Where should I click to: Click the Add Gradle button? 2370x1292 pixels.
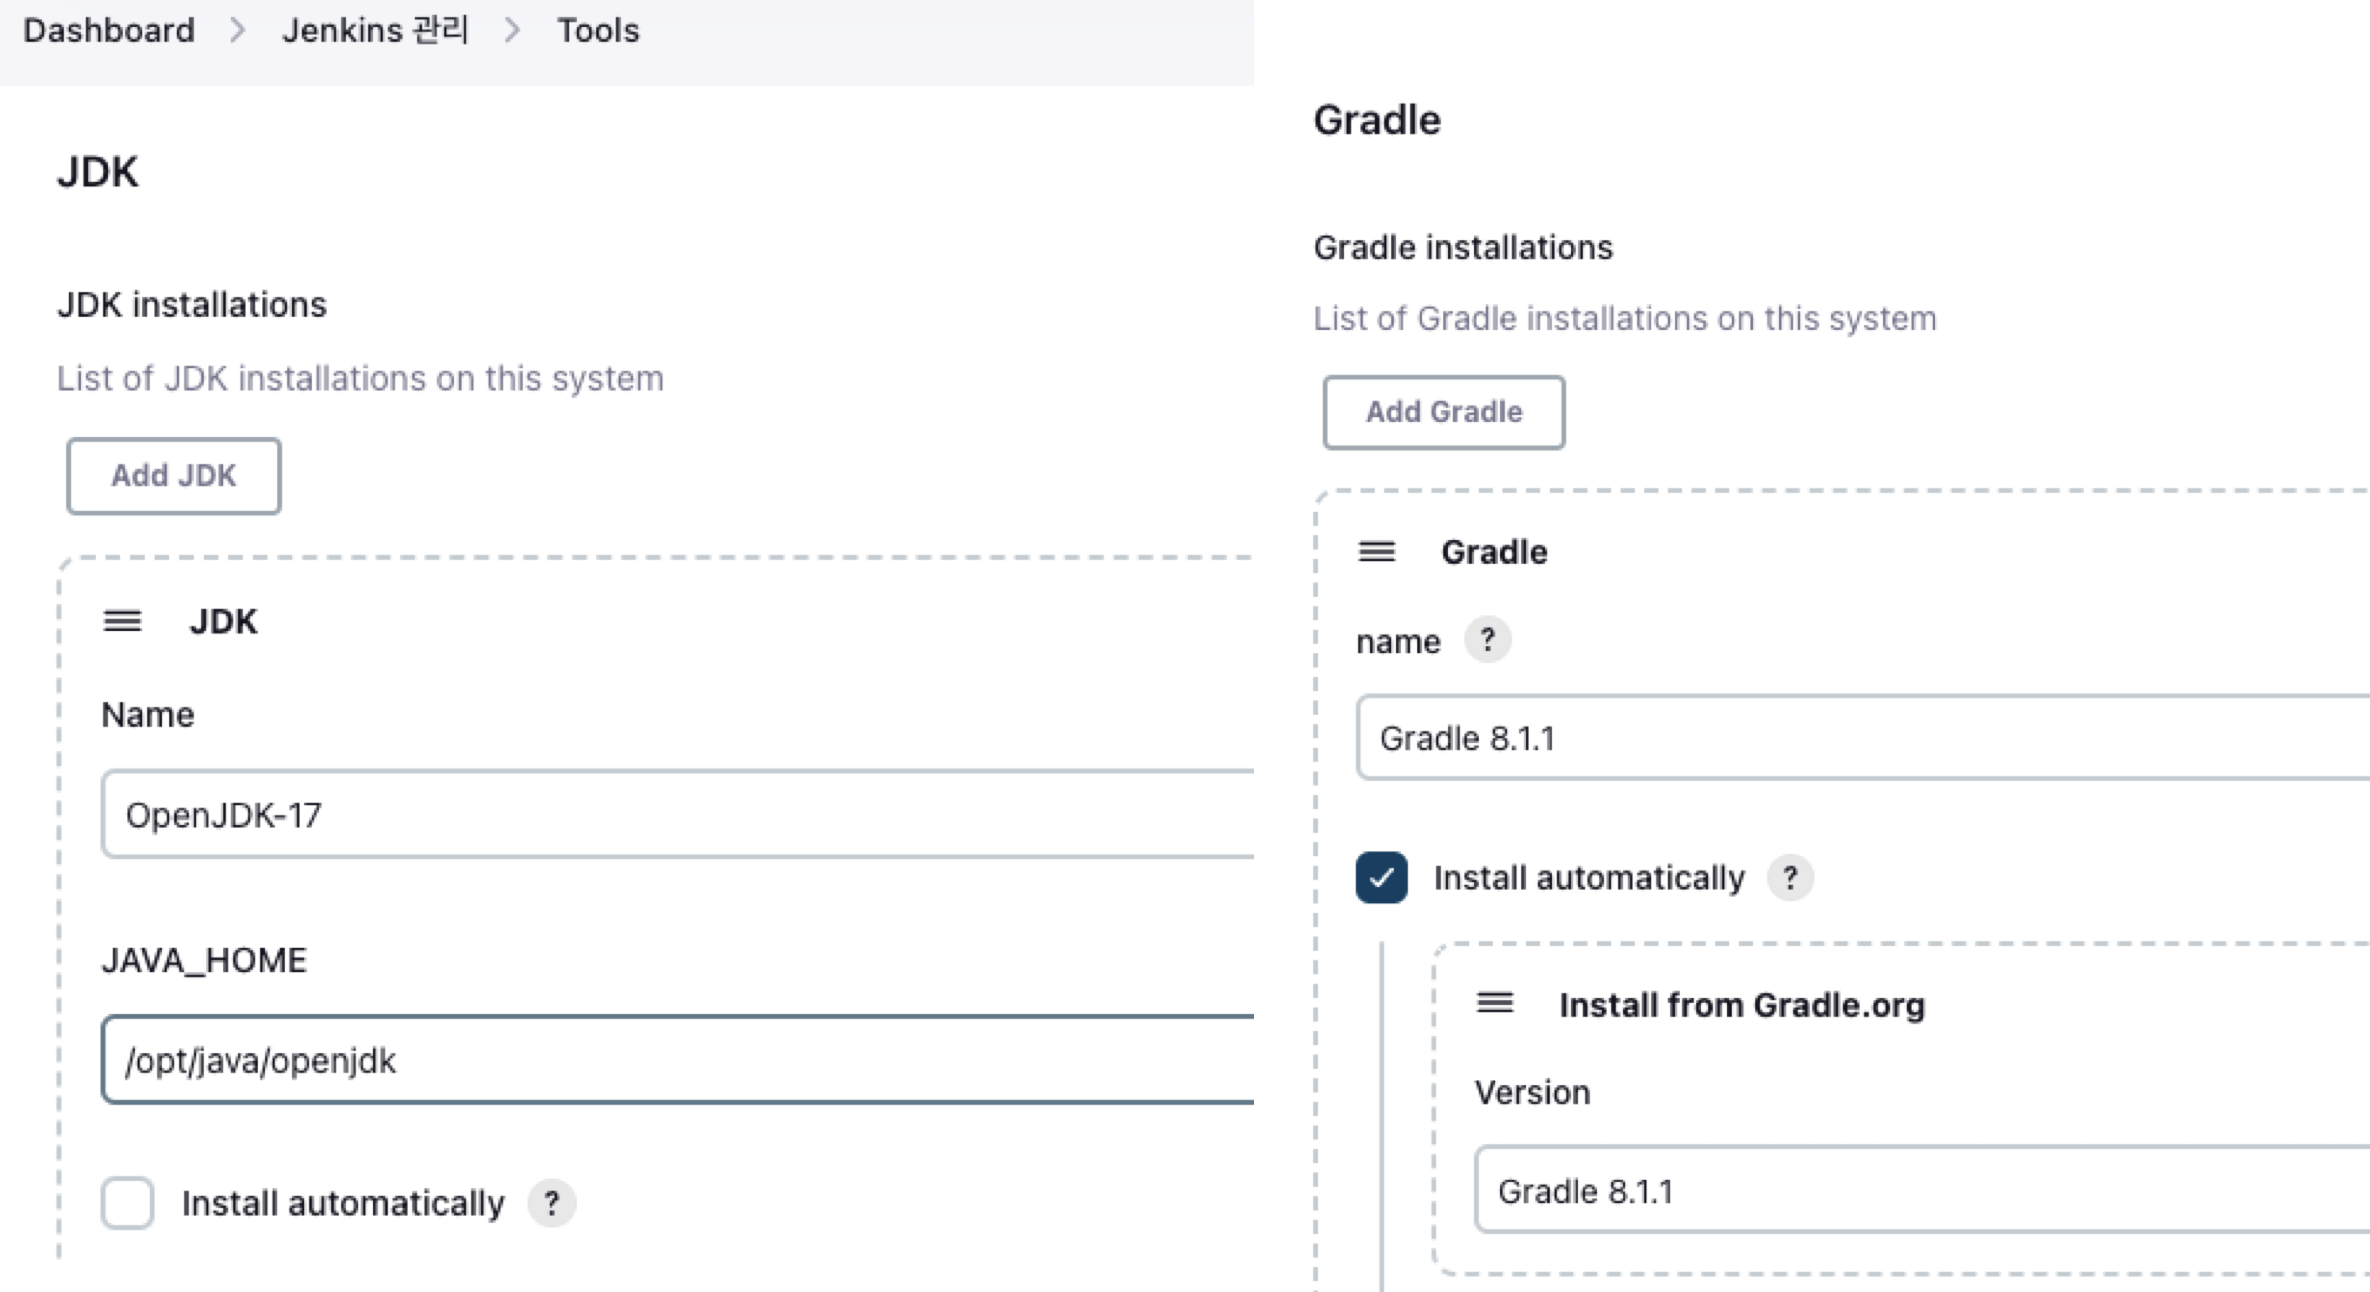(1443, 412)
